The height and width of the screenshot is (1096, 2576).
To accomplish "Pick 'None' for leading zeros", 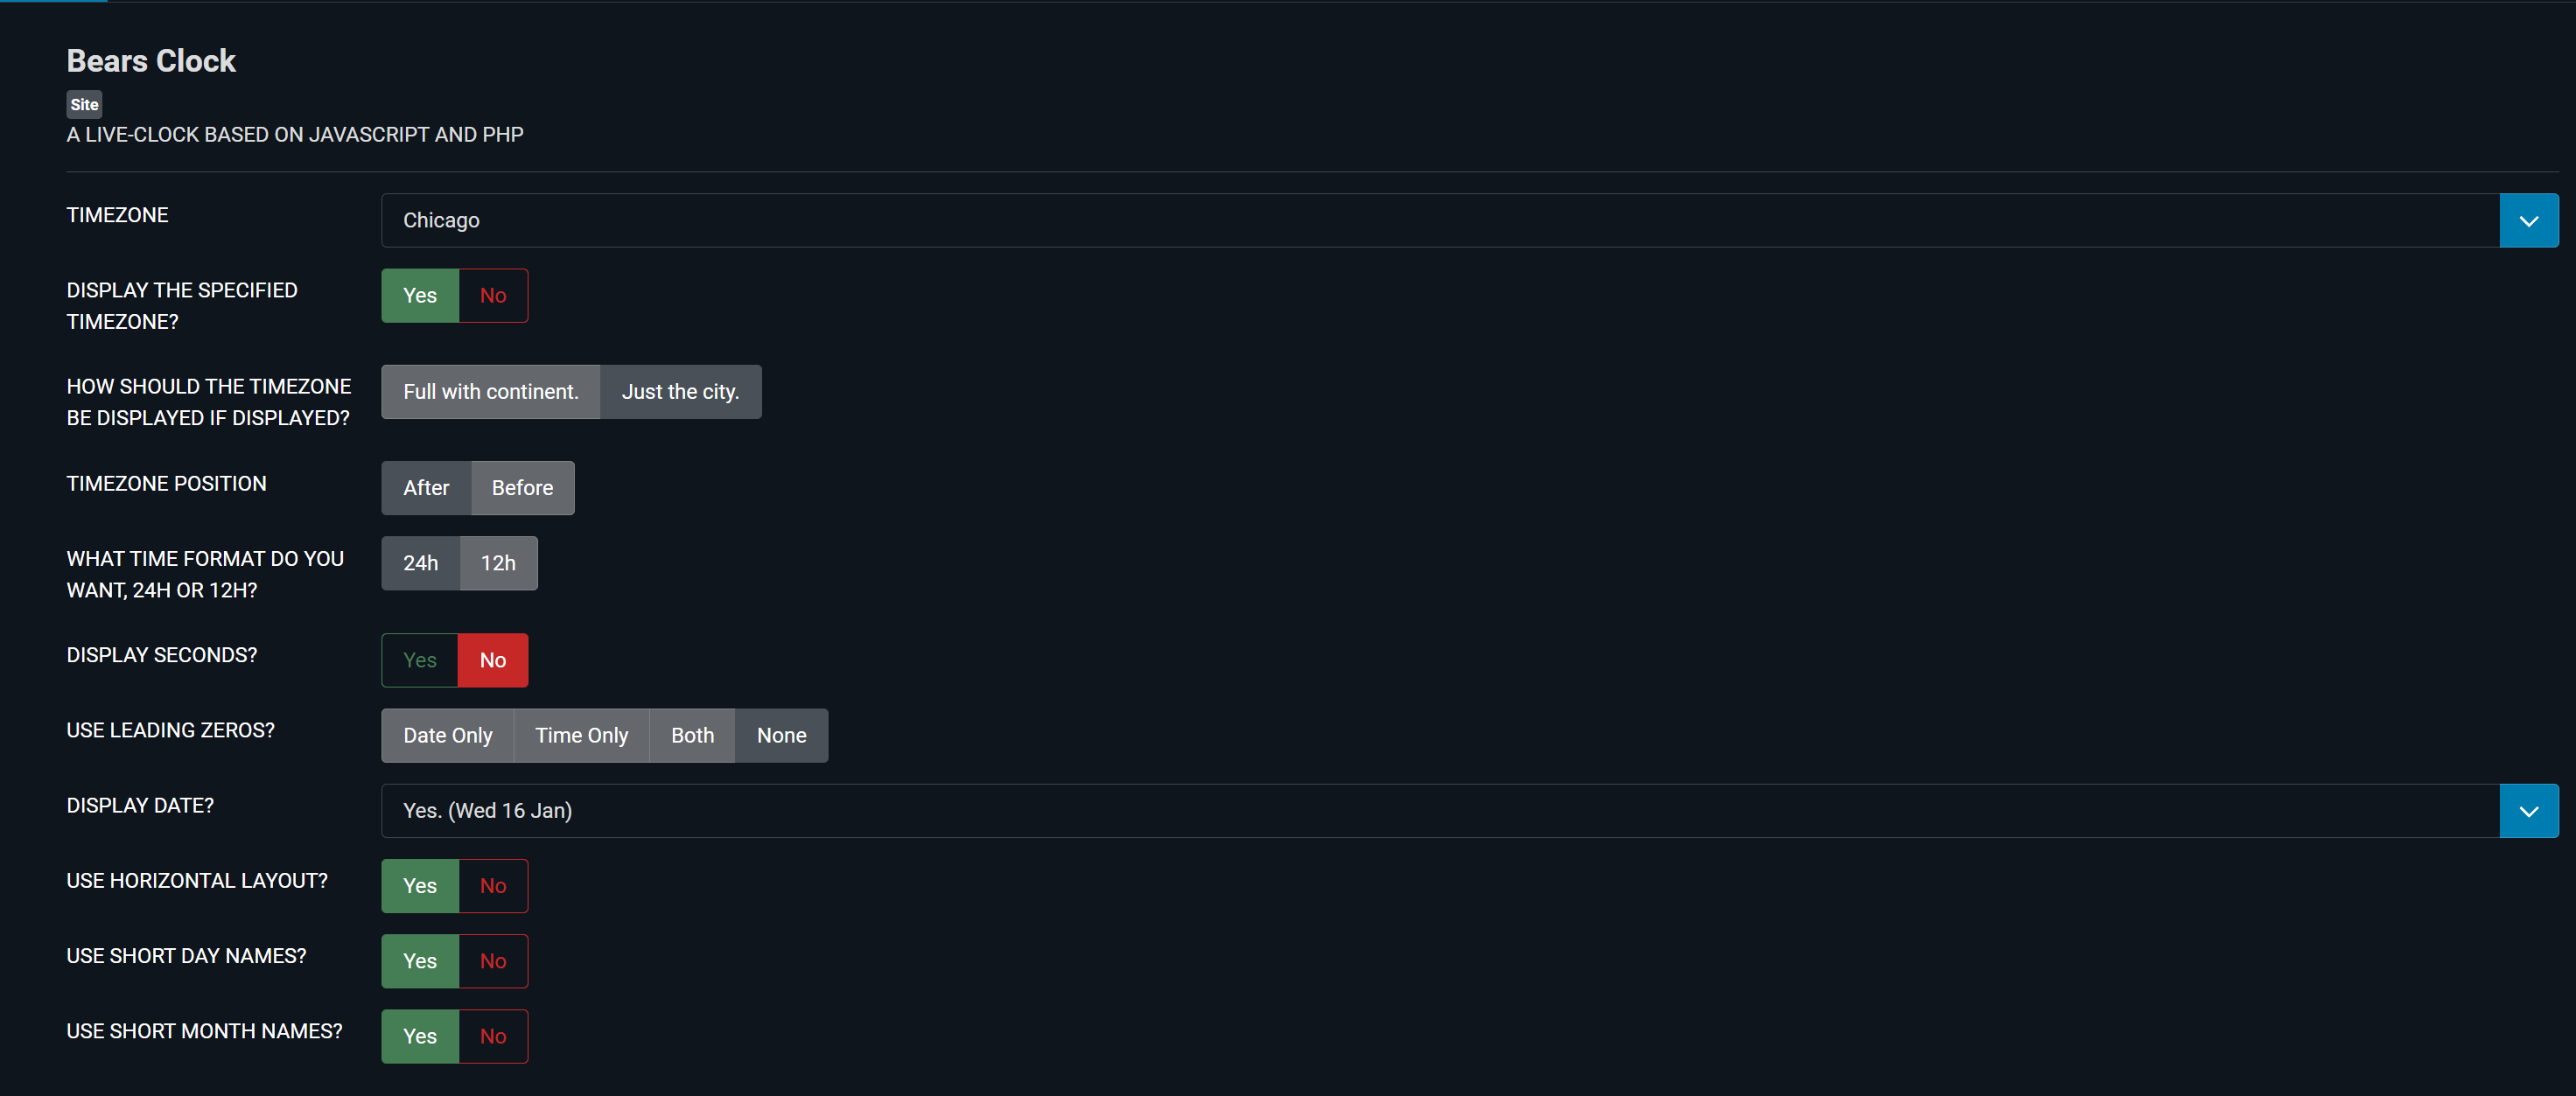I will coord(781,735).
